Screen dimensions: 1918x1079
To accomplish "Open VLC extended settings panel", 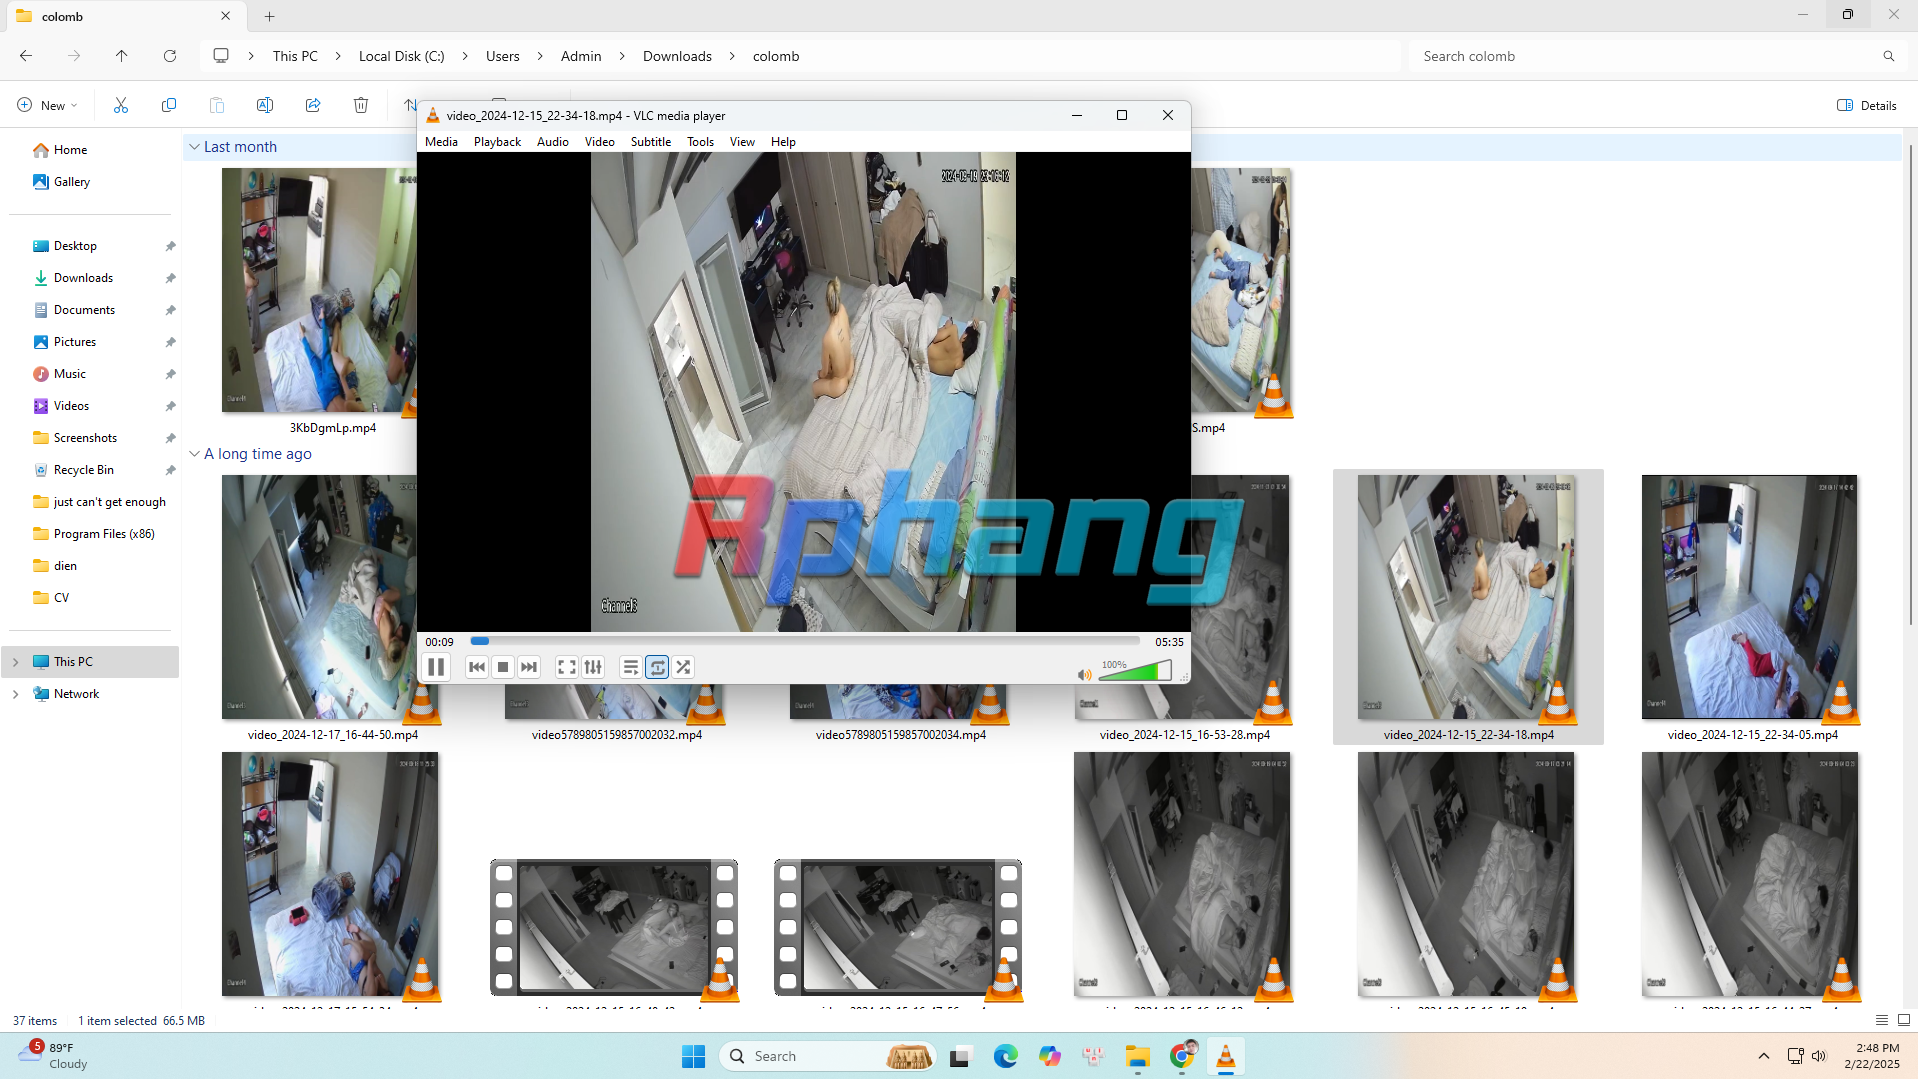I will 593,667.
